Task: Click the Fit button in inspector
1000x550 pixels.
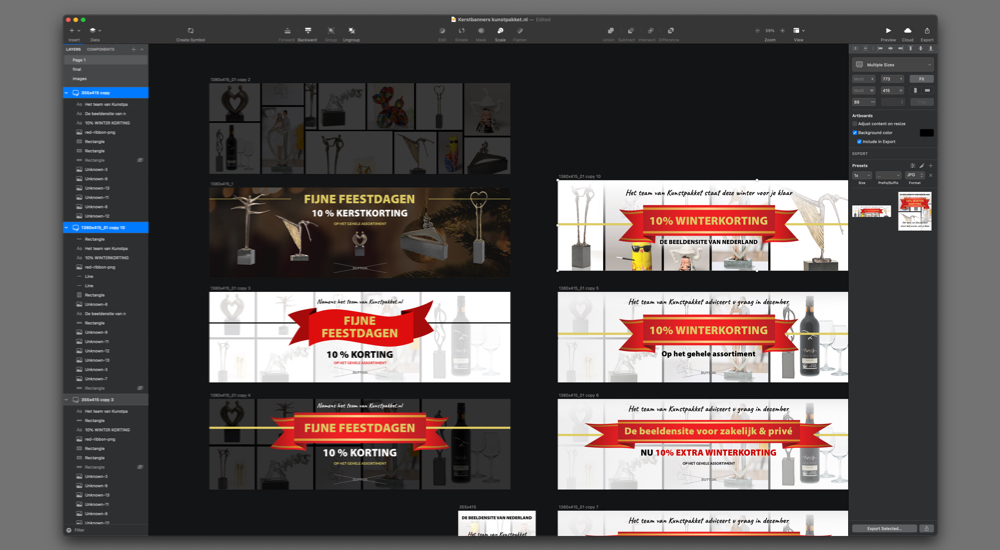Action: click(922, 79)
